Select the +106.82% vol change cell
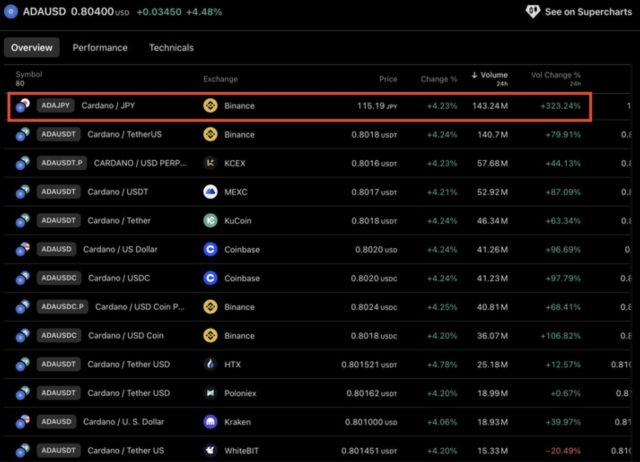This screenshot has height=462, width=640. point(560,336)
